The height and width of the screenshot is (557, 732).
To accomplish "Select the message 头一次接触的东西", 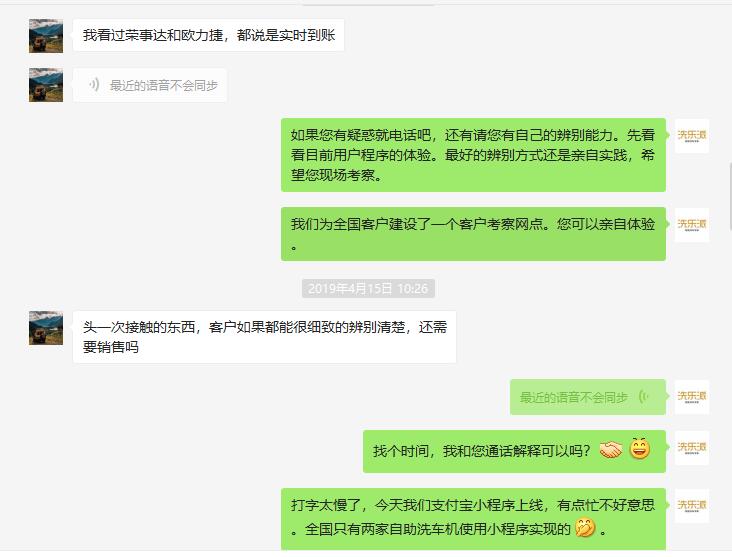I will point(265,337).
